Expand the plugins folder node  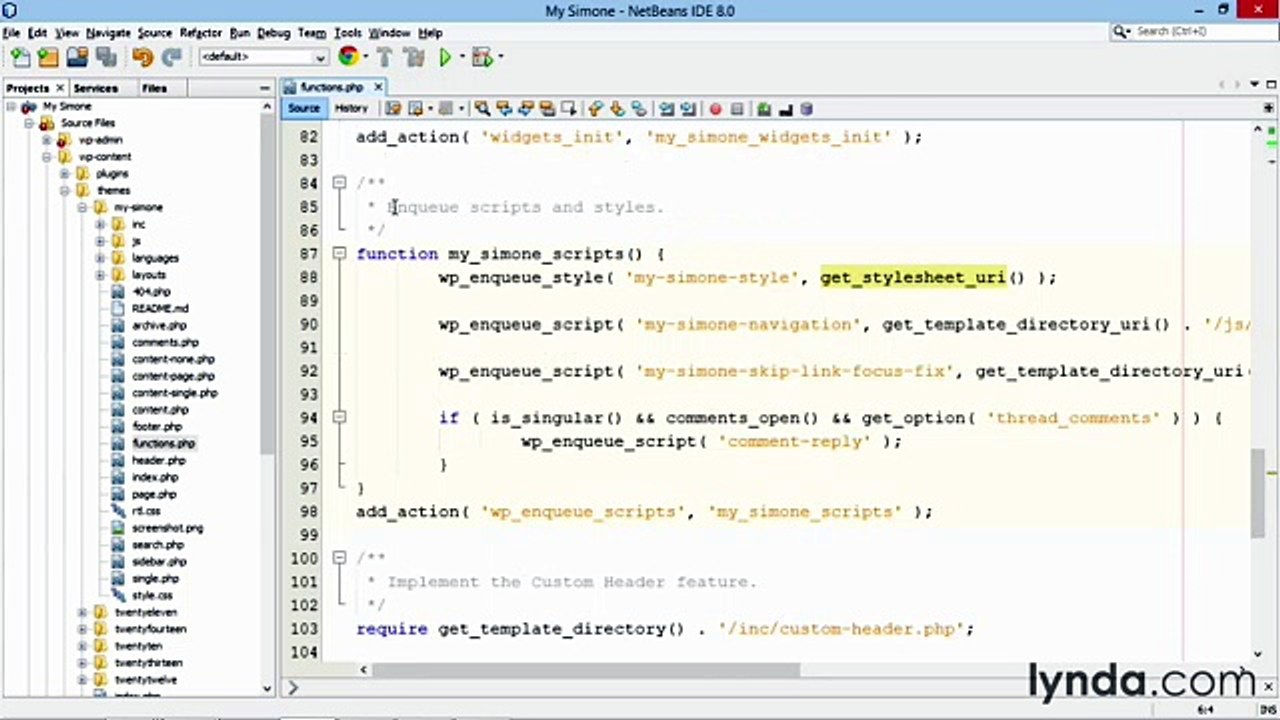(x=65, y=173)
